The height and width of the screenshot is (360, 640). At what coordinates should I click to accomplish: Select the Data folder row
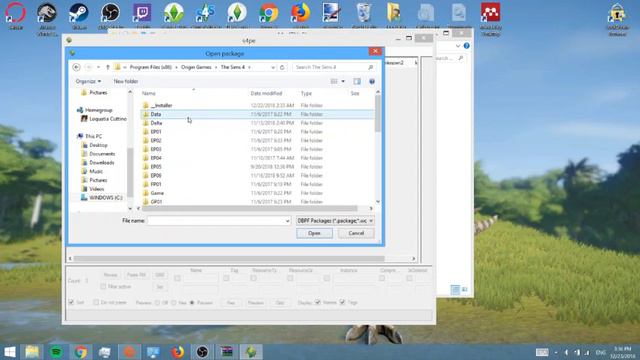click(x=257, y=114)
